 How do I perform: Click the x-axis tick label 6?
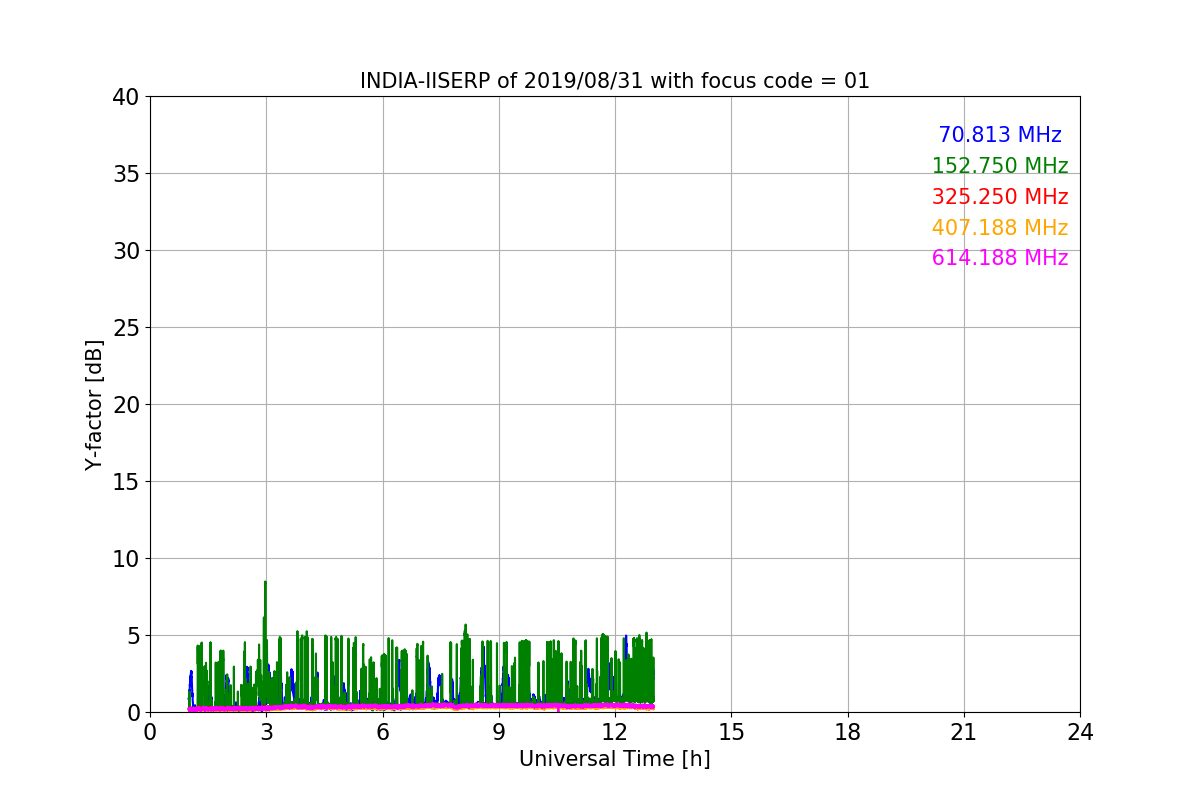click(x=382, y=732)
